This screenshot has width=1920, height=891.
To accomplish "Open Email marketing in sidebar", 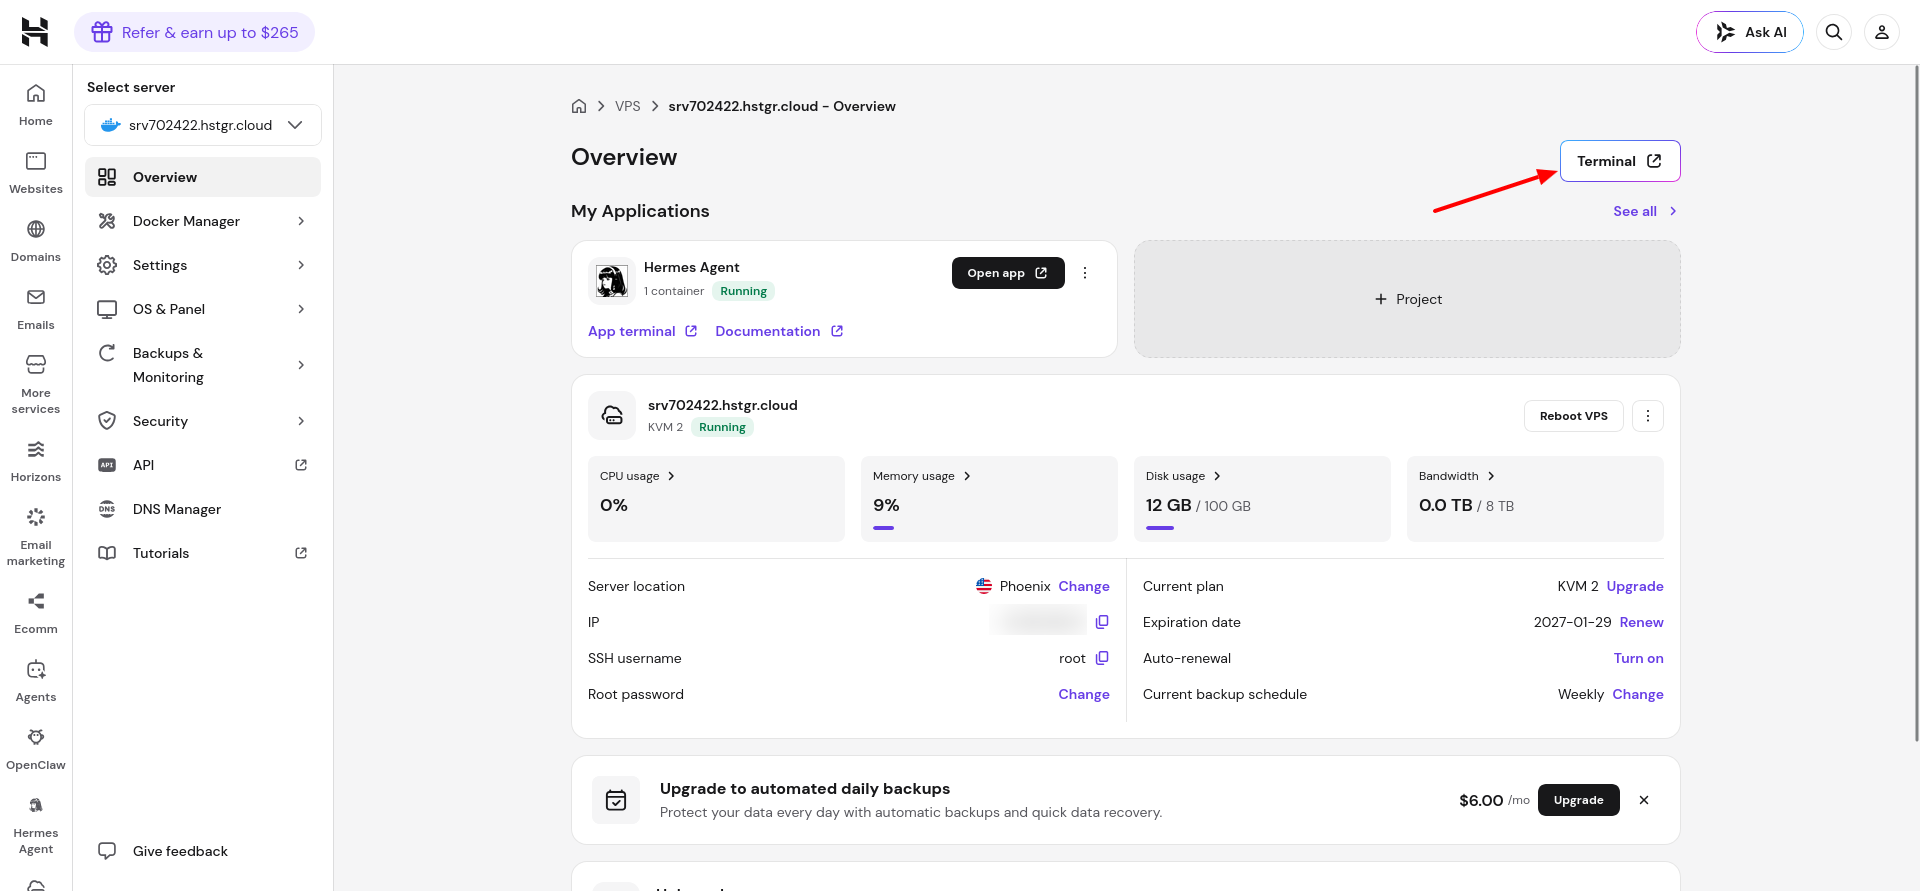I will point(36,537).
